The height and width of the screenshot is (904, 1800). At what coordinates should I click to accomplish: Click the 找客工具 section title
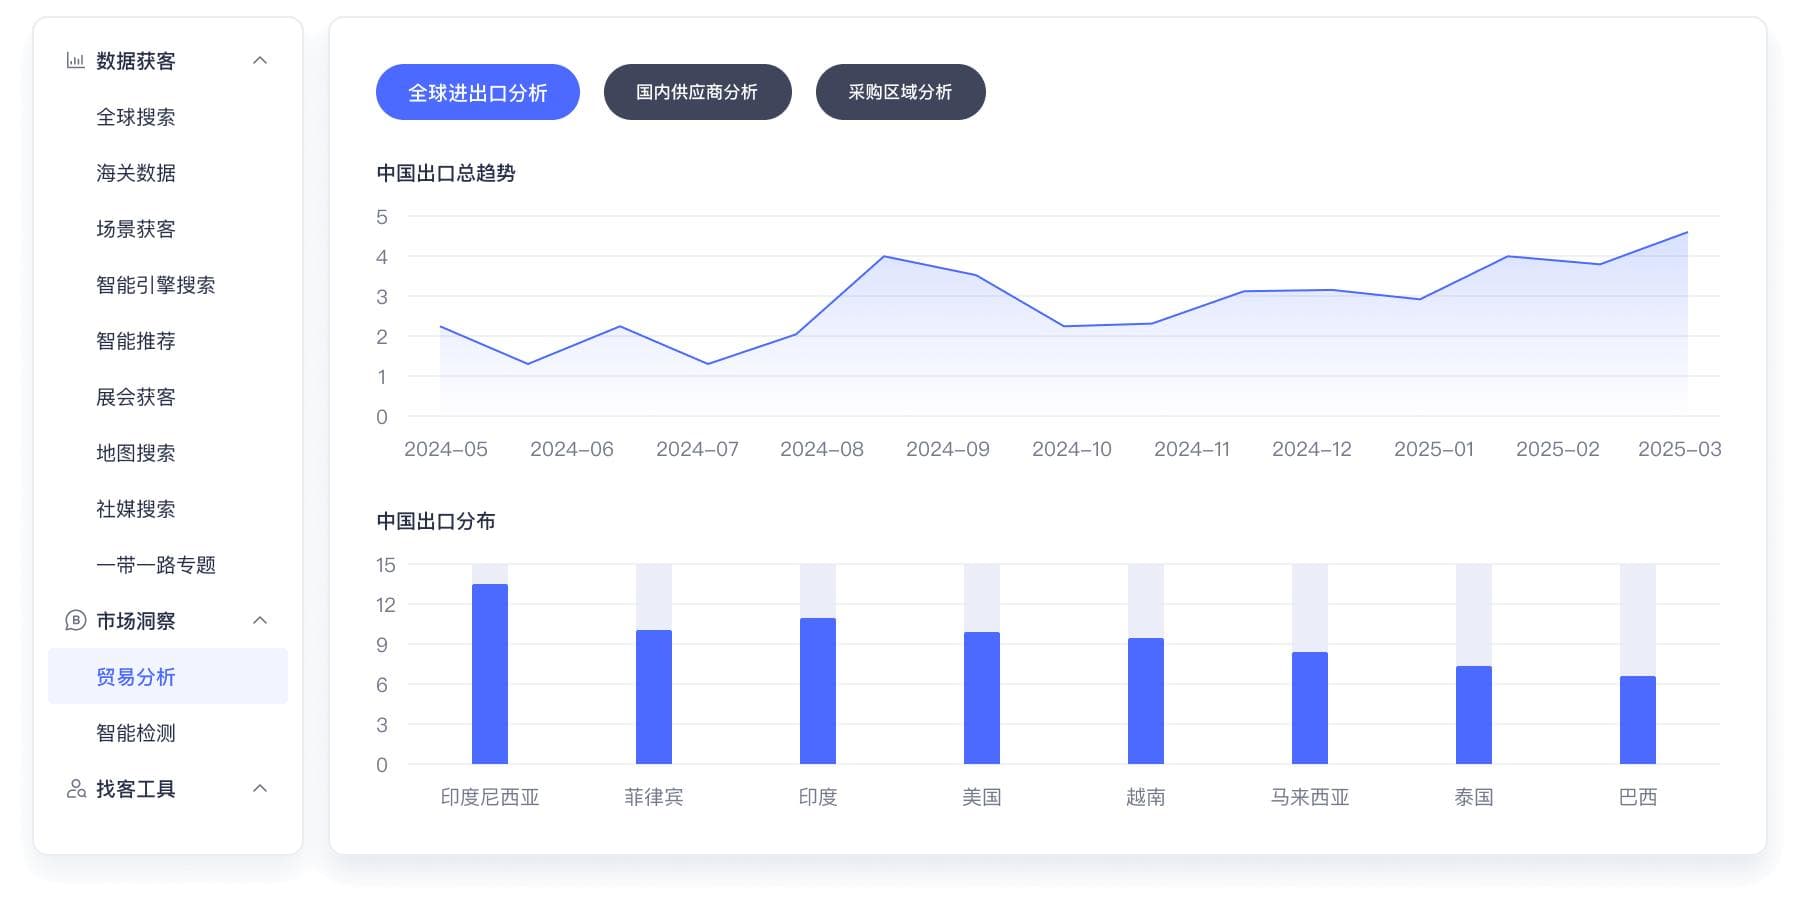pyautogui.click(x=136, y=789)
